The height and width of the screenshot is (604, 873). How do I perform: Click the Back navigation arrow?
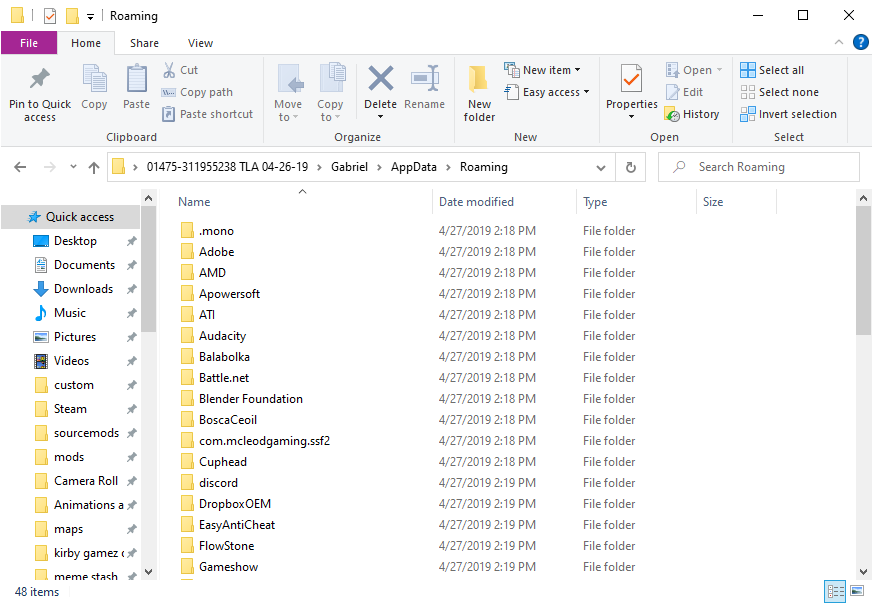click(20, 167)
